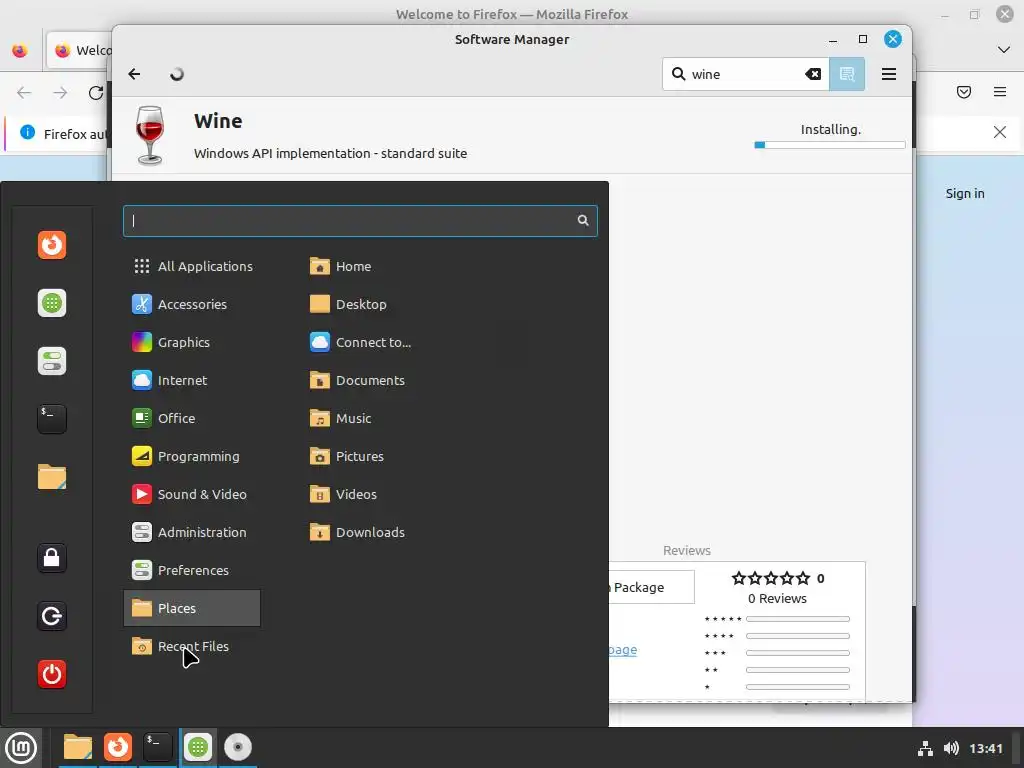The width and height of the screenshot is (1024, 768).
Task: Click the Wine glass application icon
Action: point(150,135)
